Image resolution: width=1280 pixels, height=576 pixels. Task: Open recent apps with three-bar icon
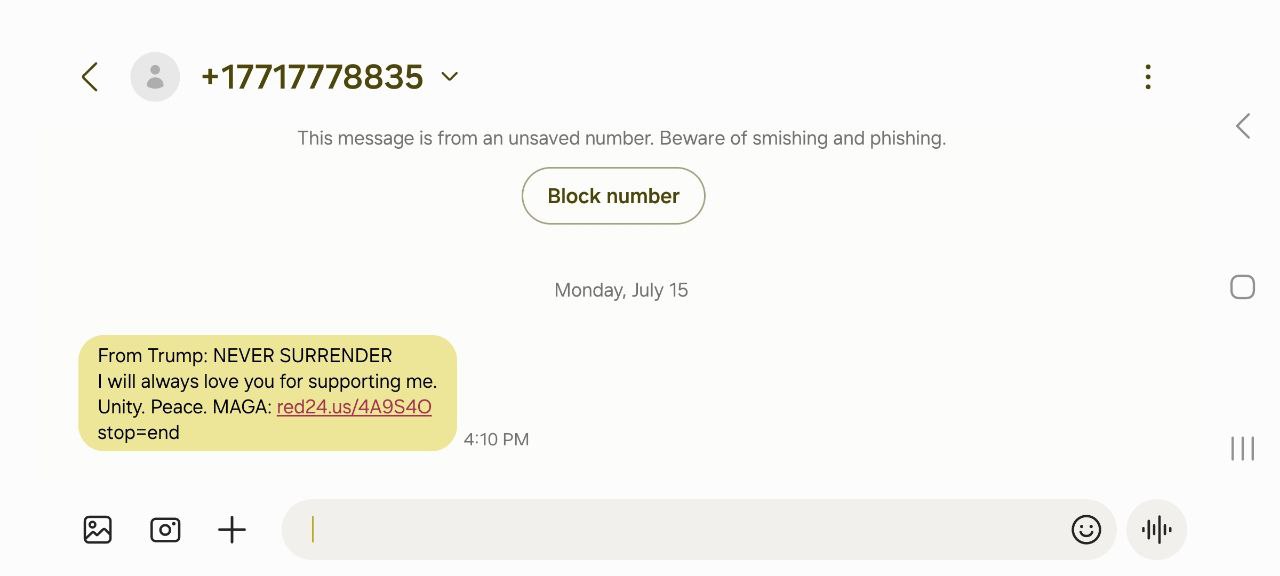1242,448
